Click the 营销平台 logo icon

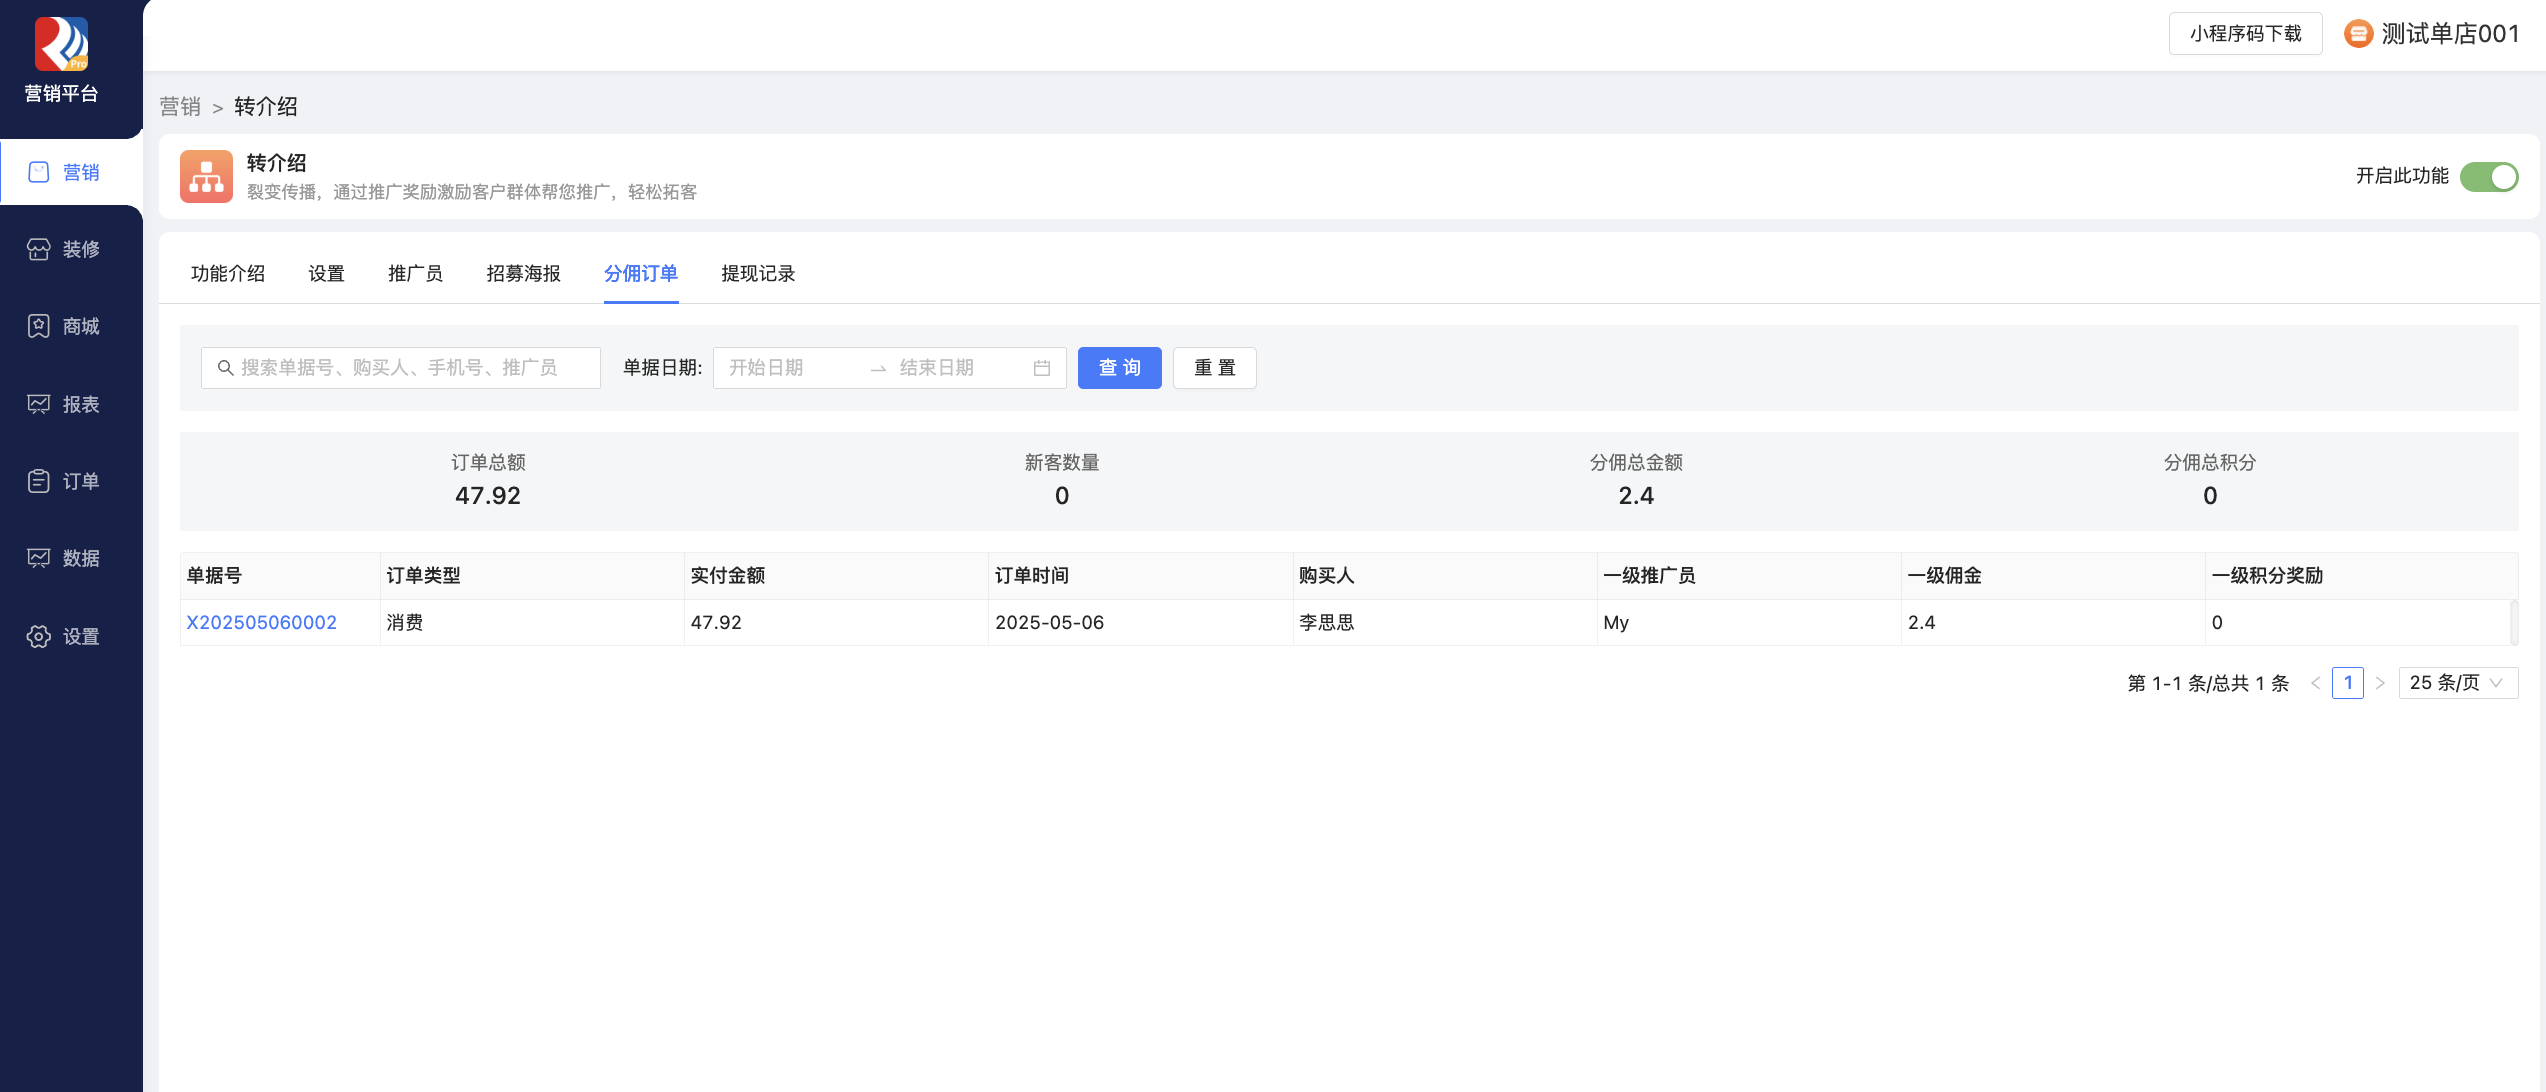pyautogui.click(x=61, y=44)
